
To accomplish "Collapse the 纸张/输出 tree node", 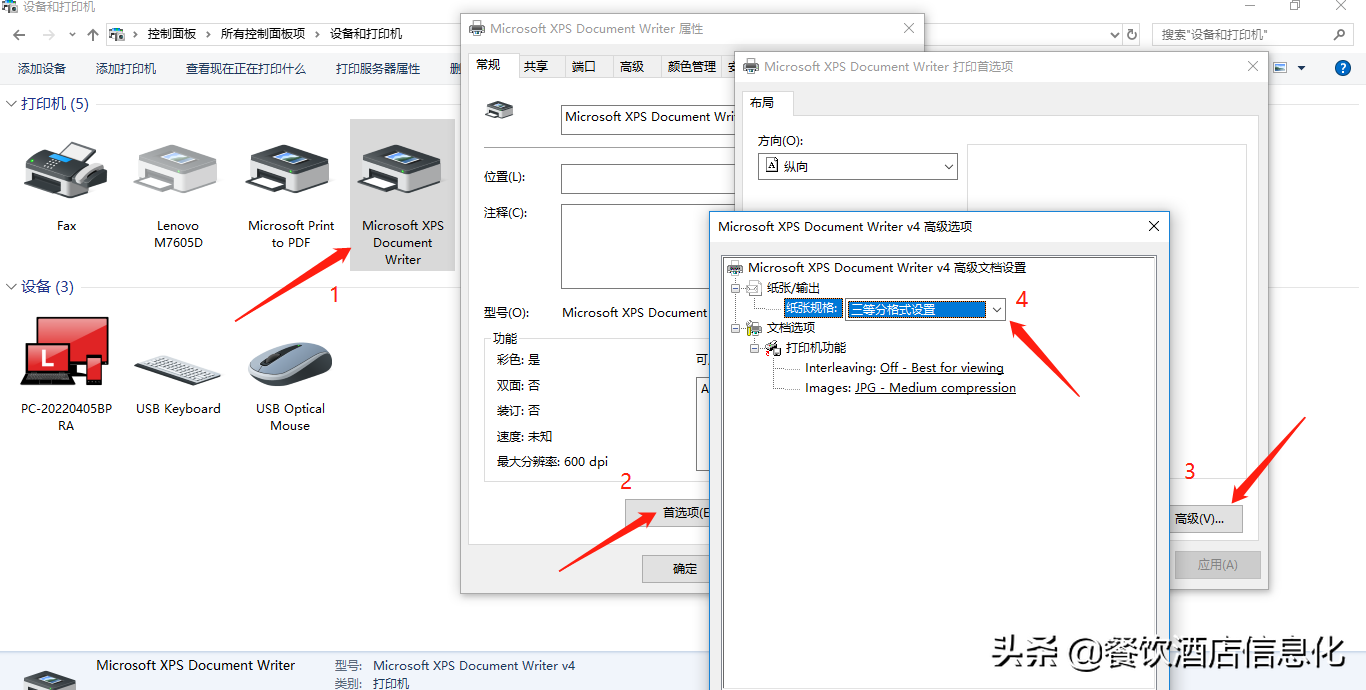I will pyautogui.click(x=736, y=288).
